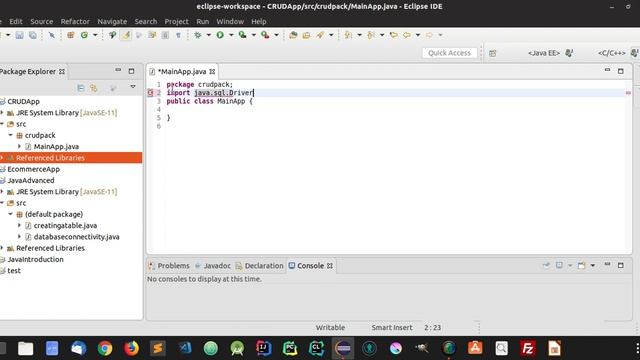Open the Navigate menu

click(112, 22)
